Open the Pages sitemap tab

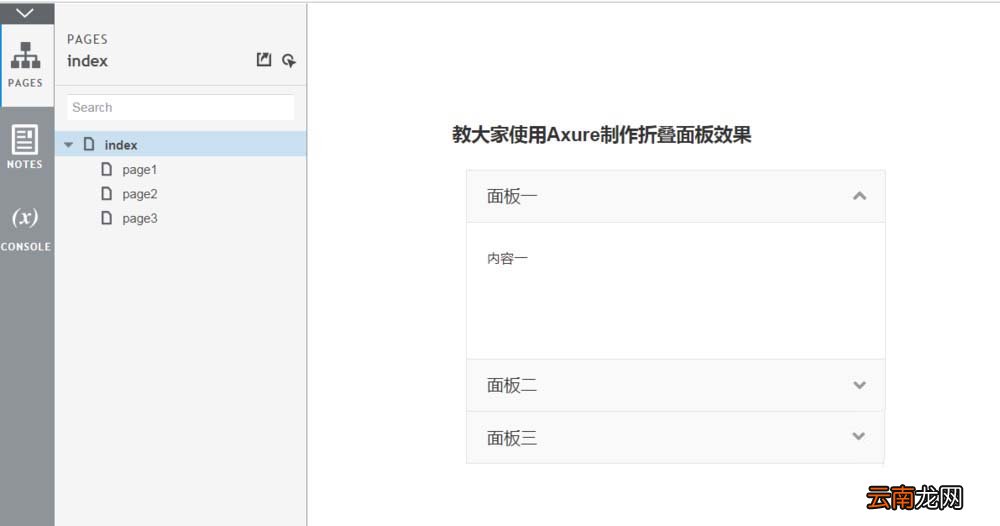[26, 65]
